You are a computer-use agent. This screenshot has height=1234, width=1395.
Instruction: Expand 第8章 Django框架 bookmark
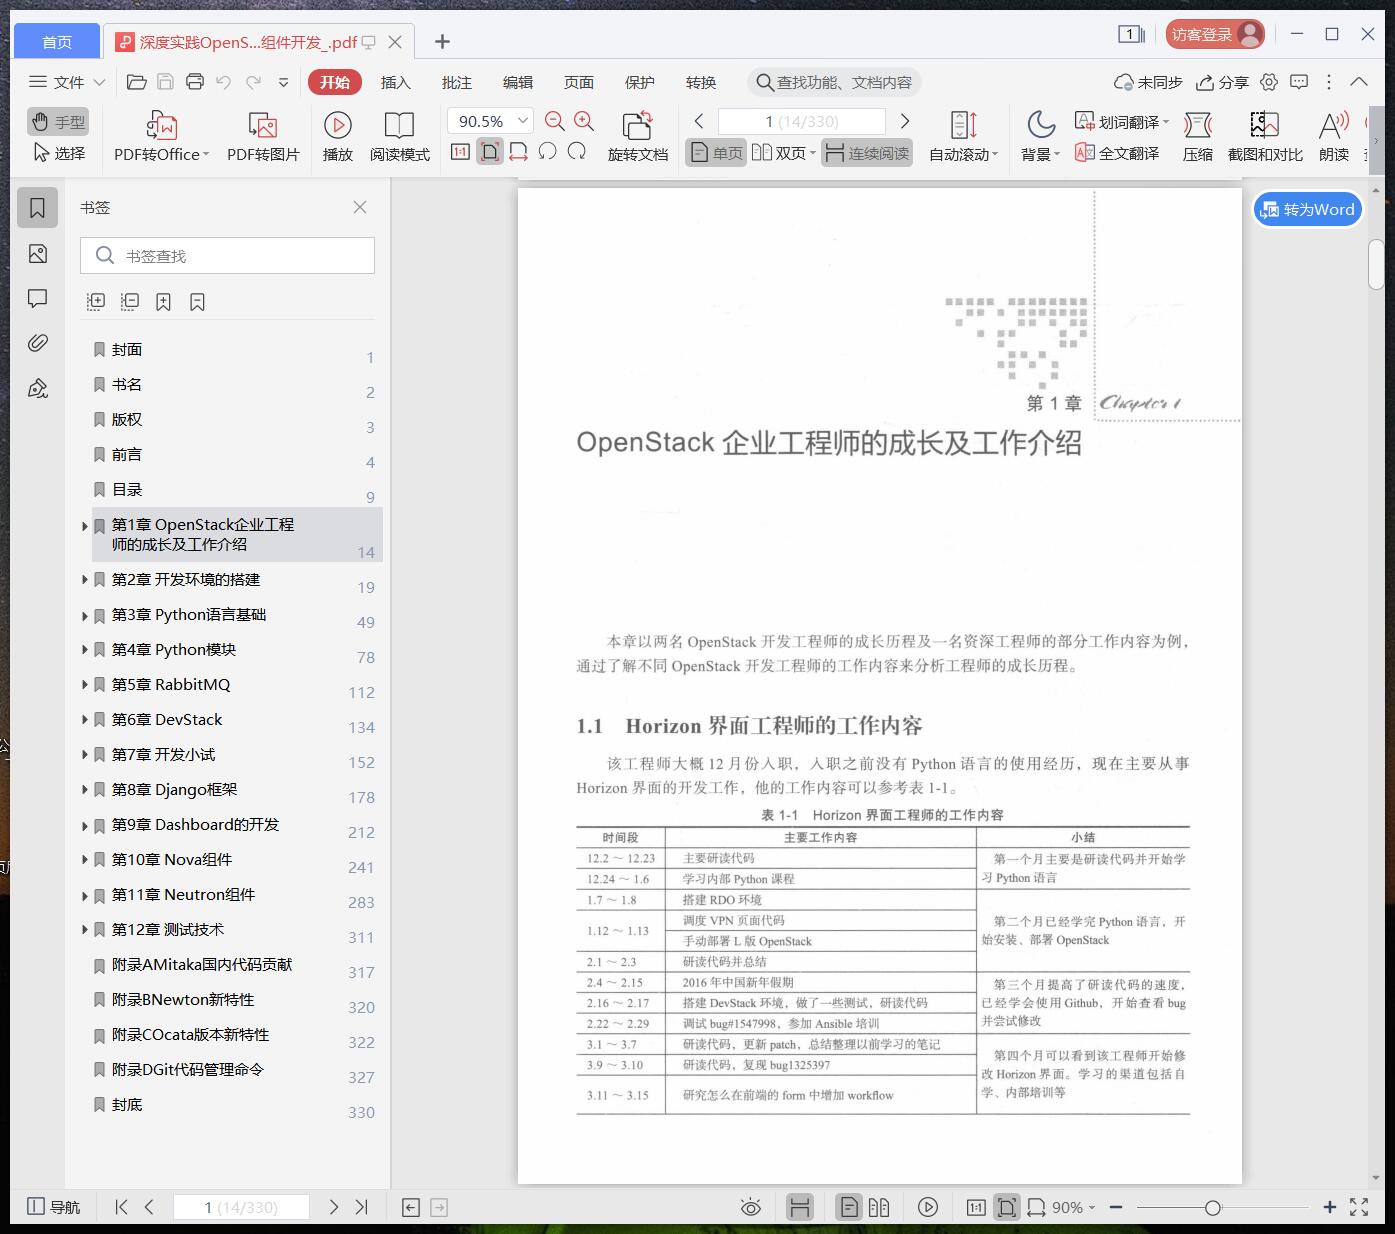click(x=85, y=790)
